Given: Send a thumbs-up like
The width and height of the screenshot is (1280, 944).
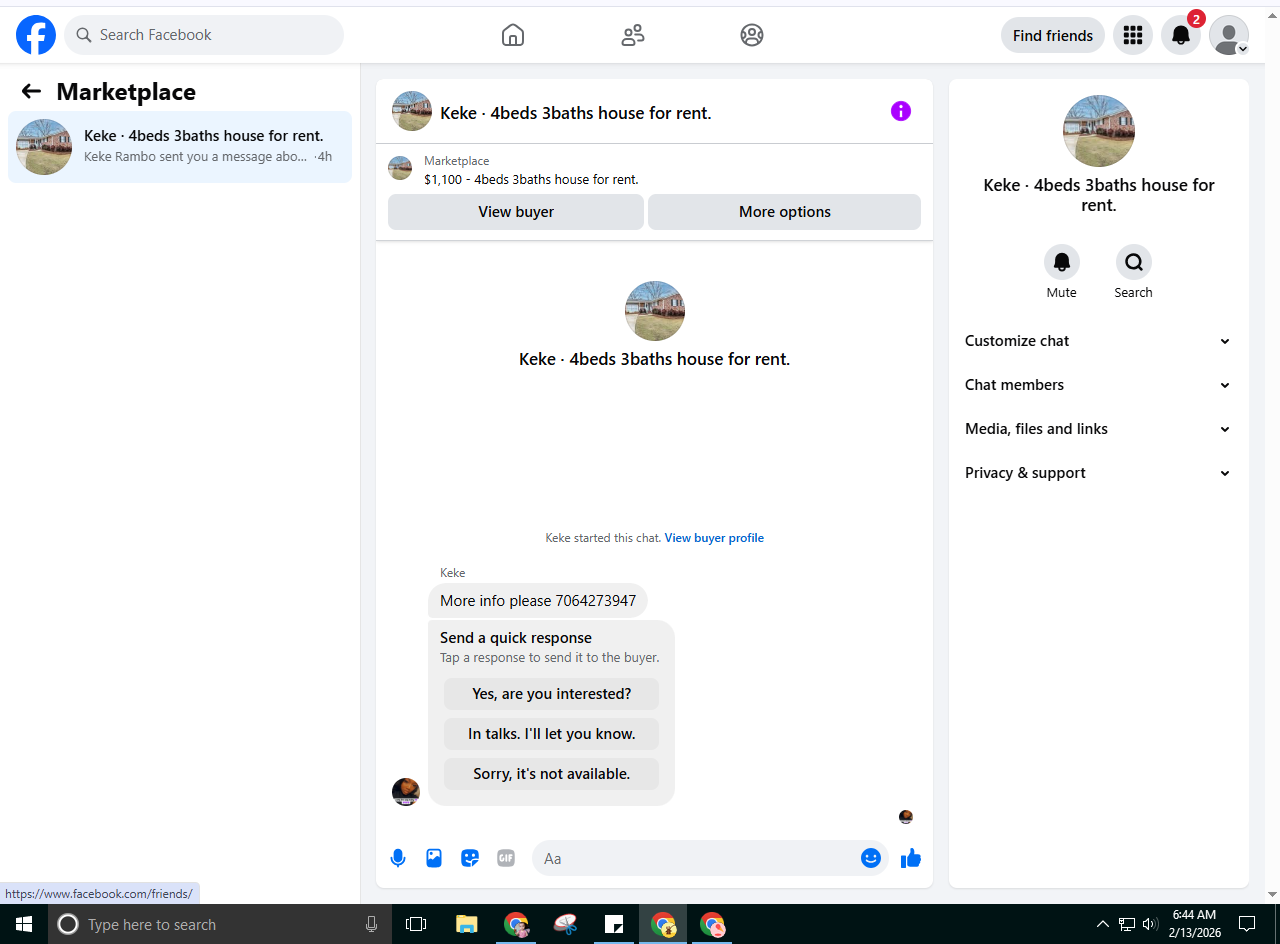Looking at the screenshot, I should point(910,858).
